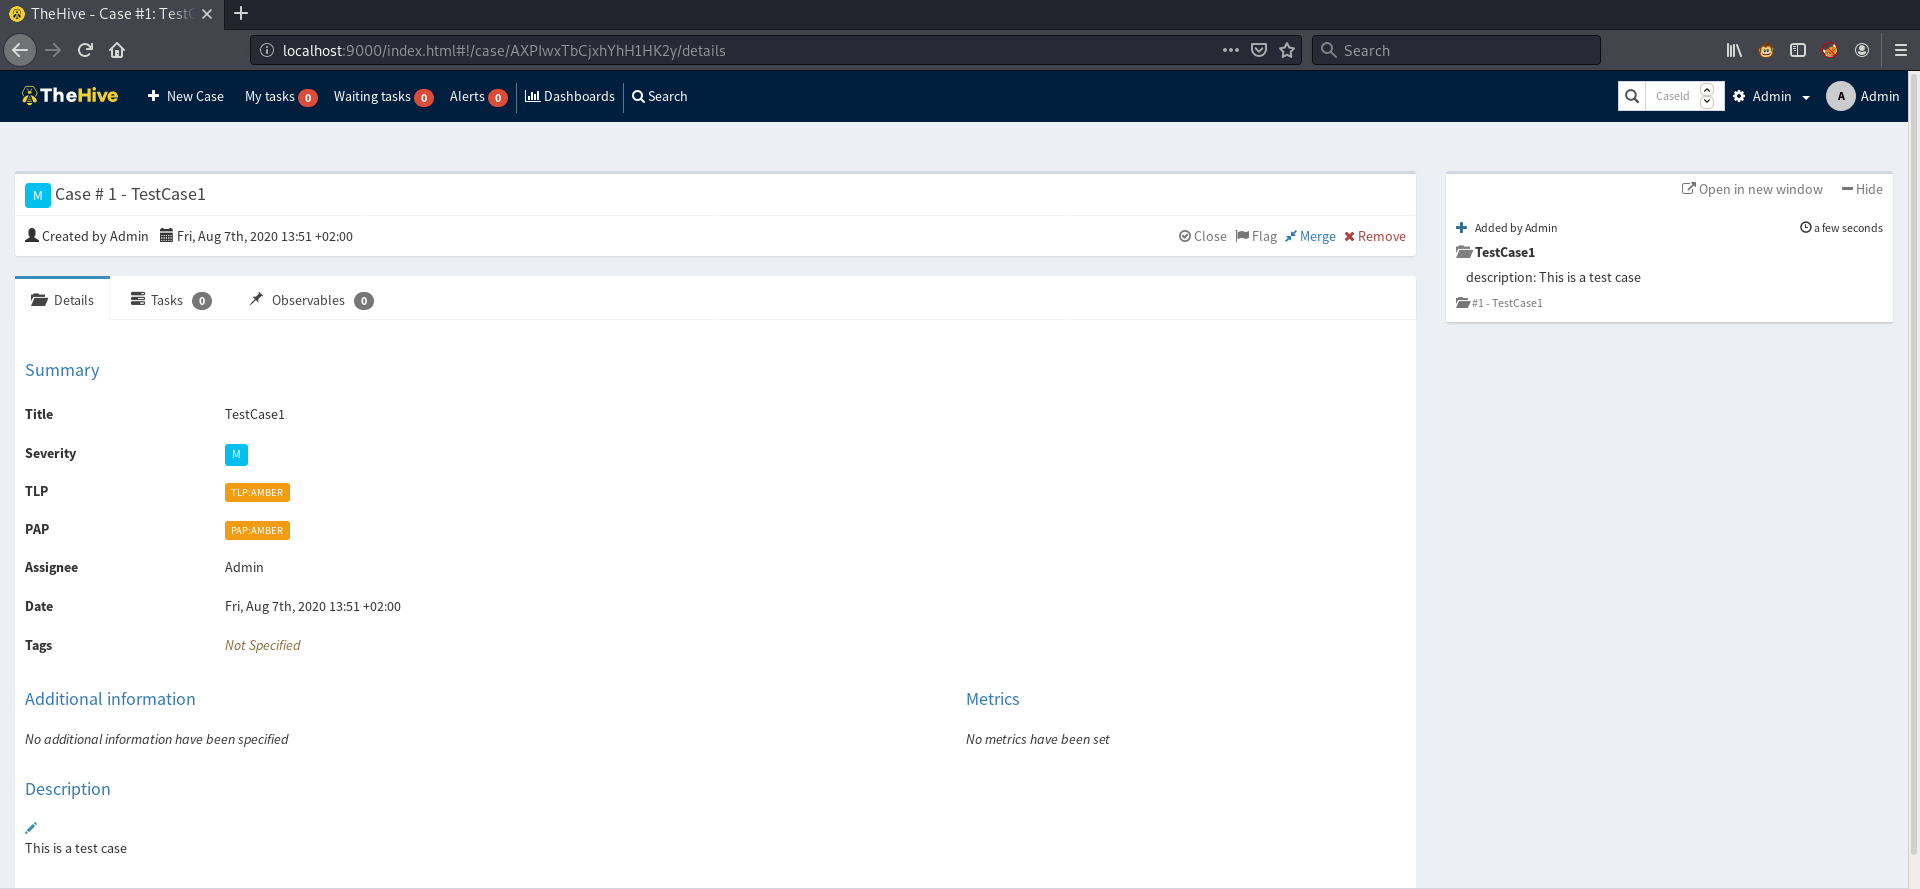Expand the Admin settings dropdown
The image size is (1920, 889).
[1772, 96]
